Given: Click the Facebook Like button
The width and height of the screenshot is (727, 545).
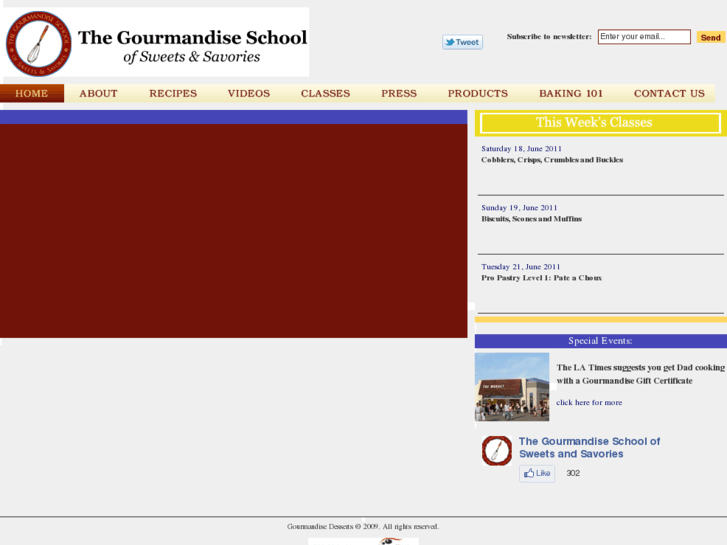Looking at the screenshot, I should [537, 474].
